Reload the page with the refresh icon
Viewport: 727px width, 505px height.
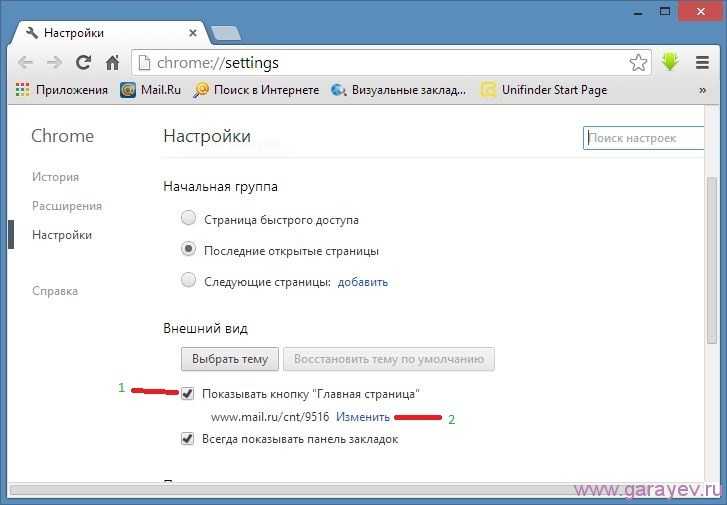click(x=83, y=62)
